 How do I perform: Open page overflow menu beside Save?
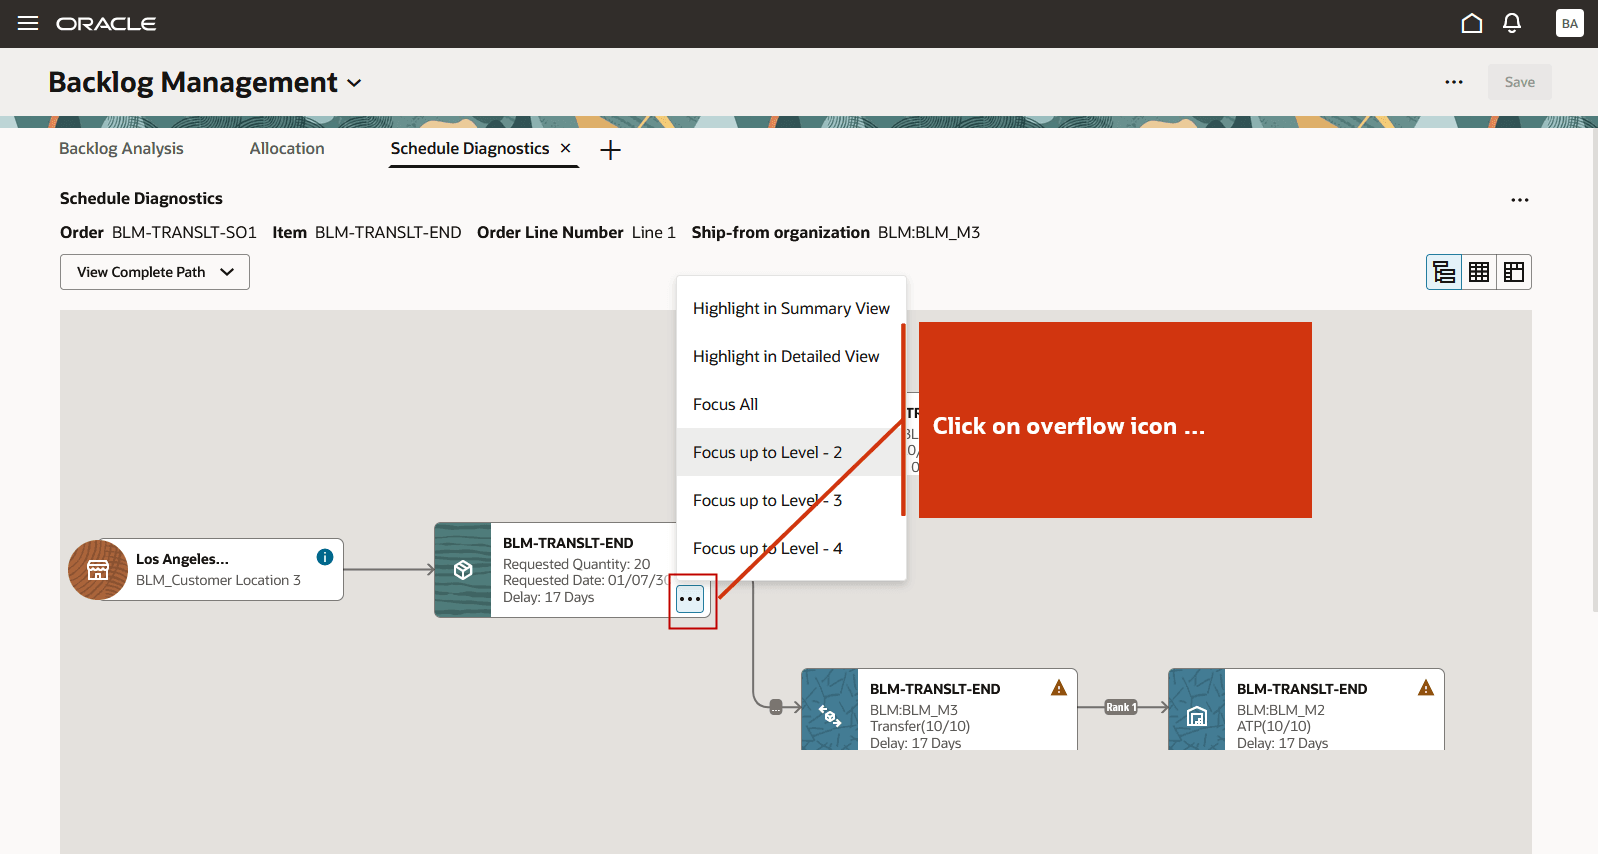tap(1454, 82)
